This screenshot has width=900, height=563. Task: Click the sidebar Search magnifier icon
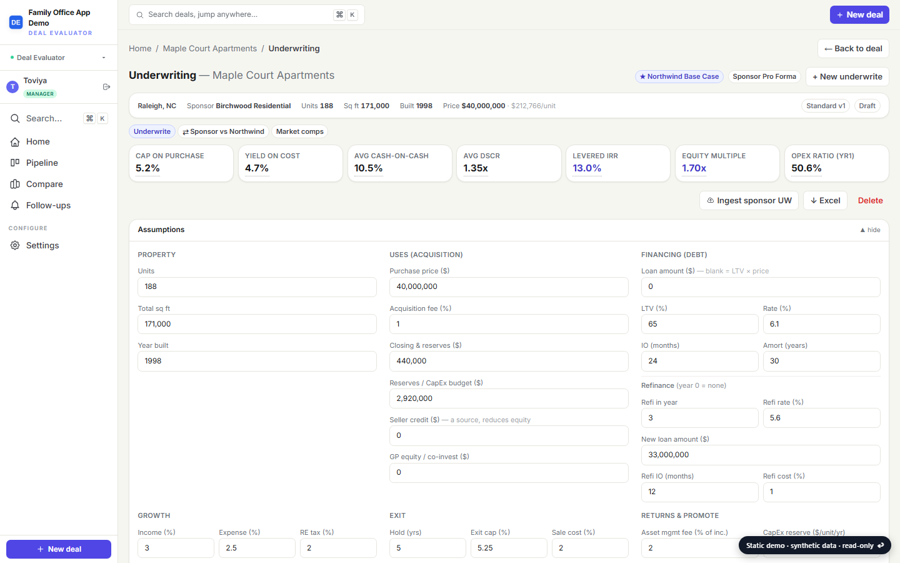15,118
